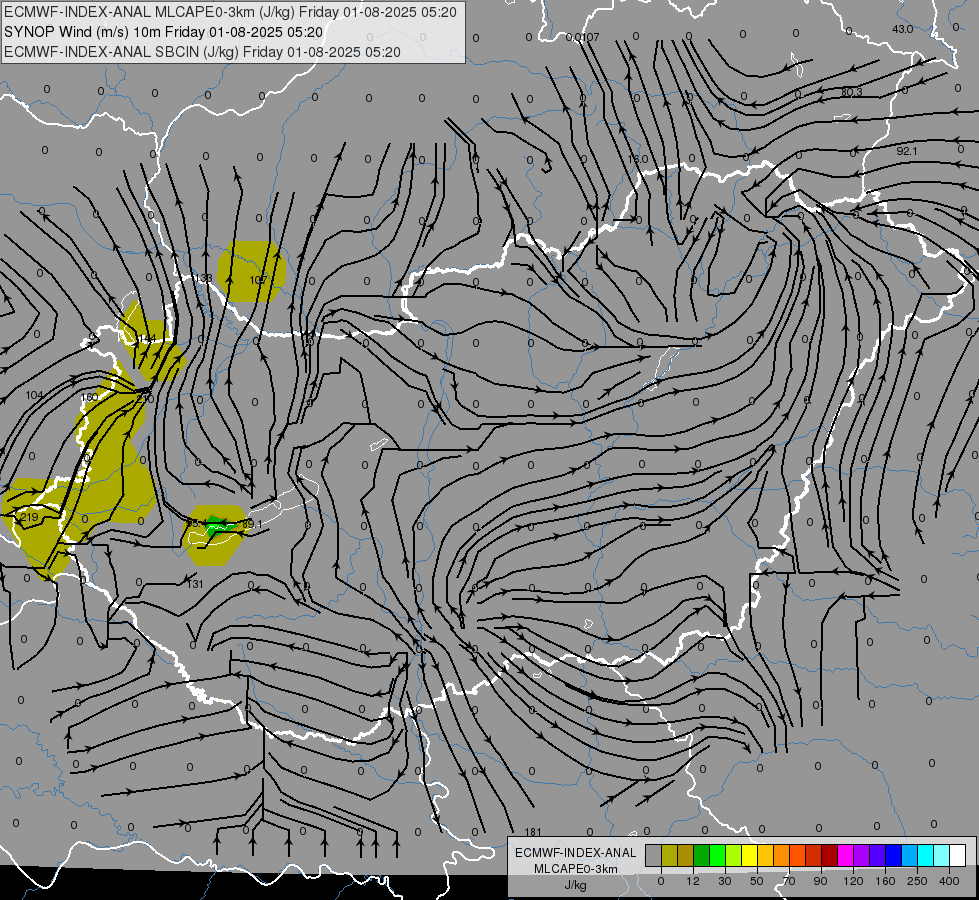Viewport: 979px width, 900px height.
Task: Click the SYNOP Wind 10m title line
Action: click(164, 32)
